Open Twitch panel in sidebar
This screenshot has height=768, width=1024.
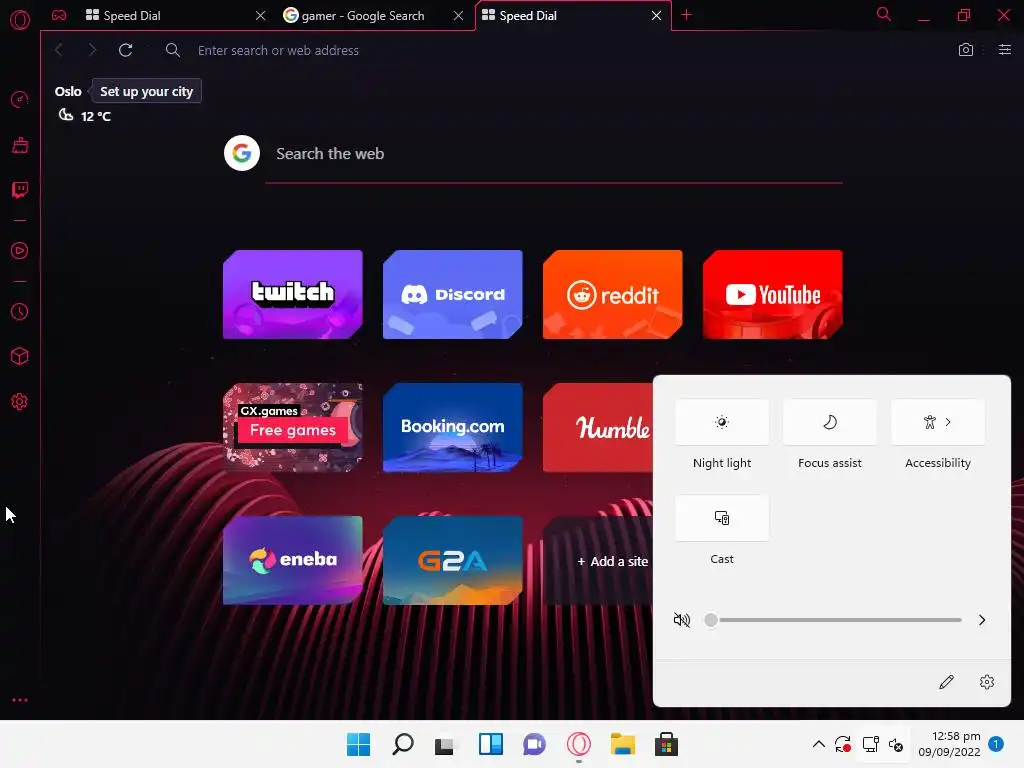coord(20,190)
